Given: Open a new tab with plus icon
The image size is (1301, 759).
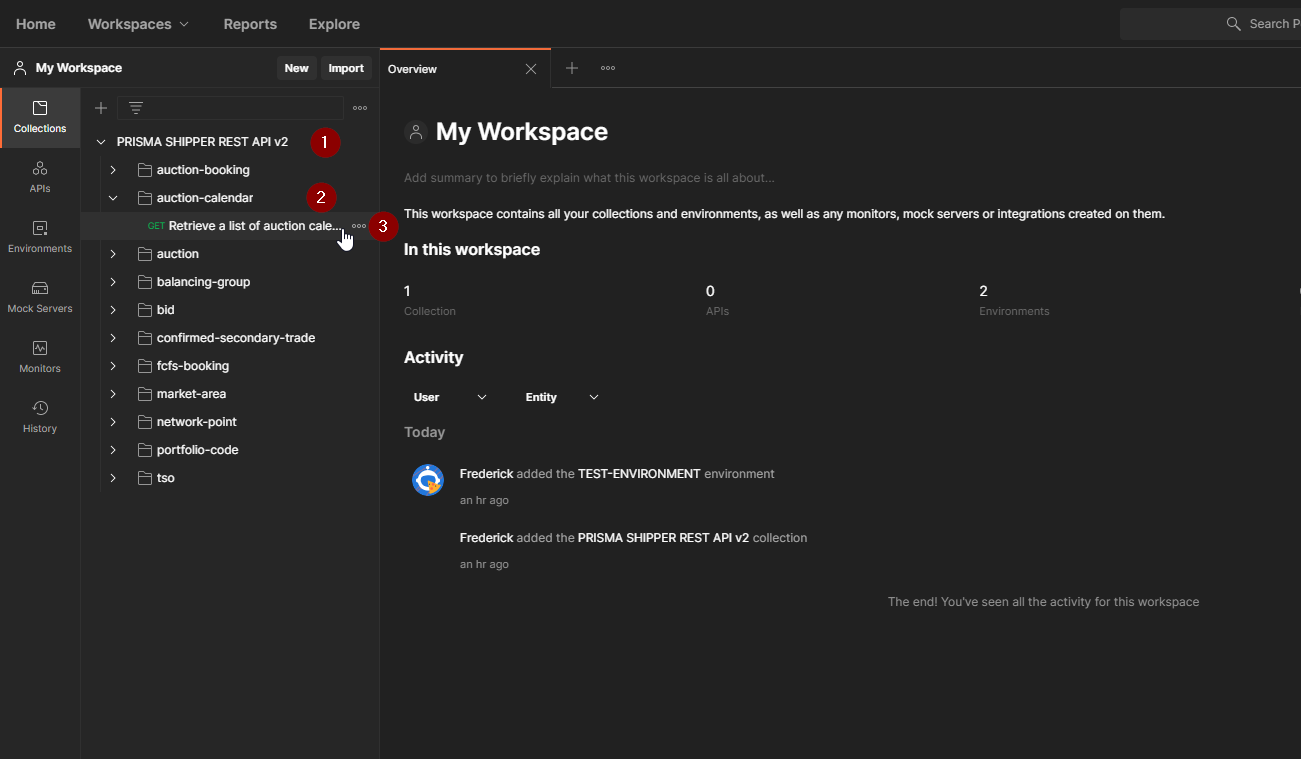Looking at the screenshot, I should 572,68.
